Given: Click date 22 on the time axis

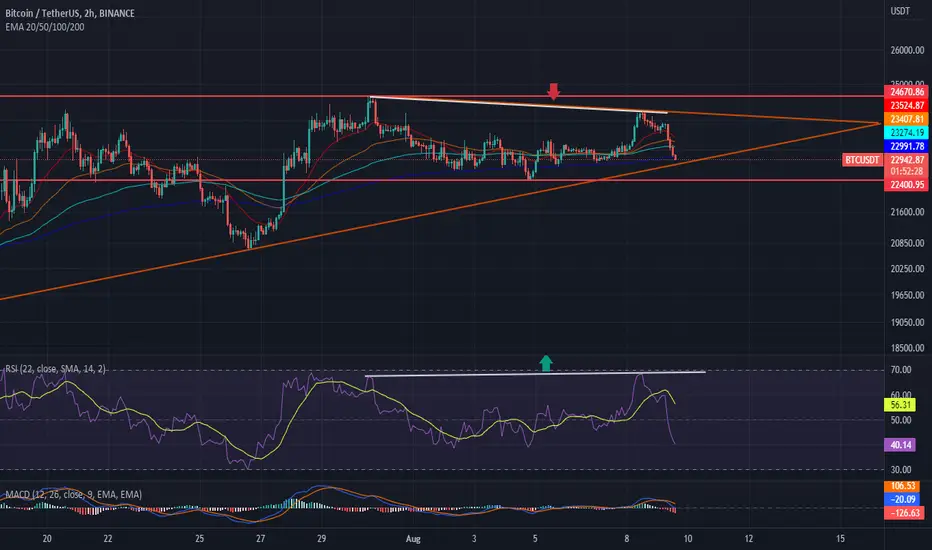Looking at the screenshot, I should (108, 539).
